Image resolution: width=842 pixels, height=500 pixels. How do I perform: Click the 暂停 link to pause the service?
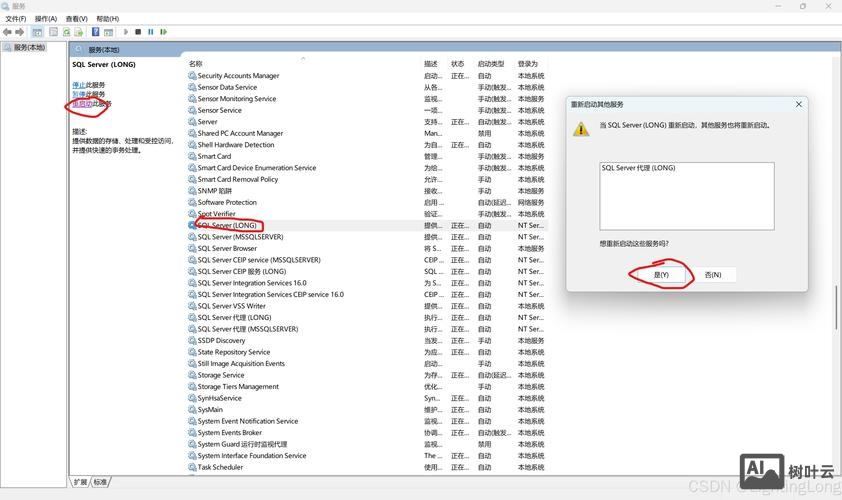click(79, 94)
